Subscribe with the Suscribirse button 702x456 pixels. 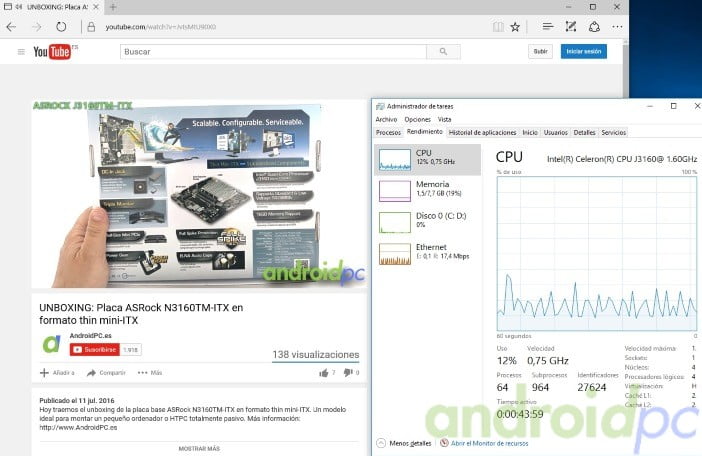95,349
